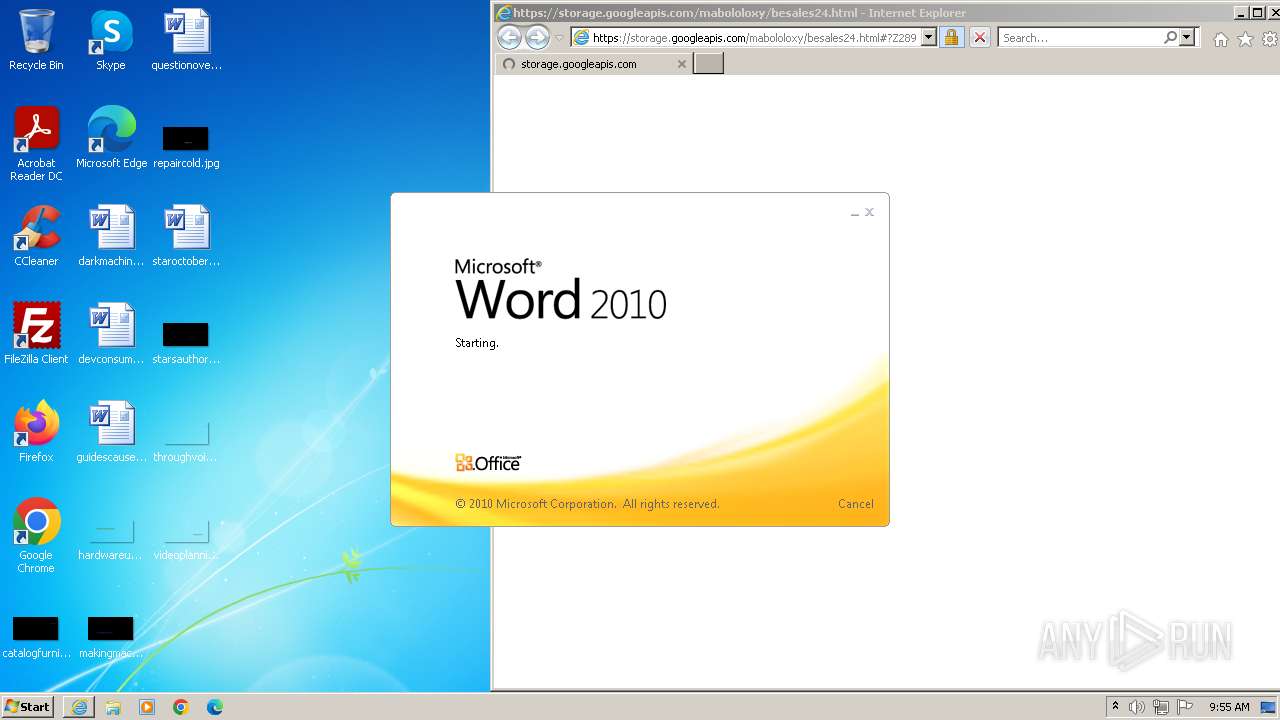
Task: Open the Action Center flag icon
Action: point(1185,707)
